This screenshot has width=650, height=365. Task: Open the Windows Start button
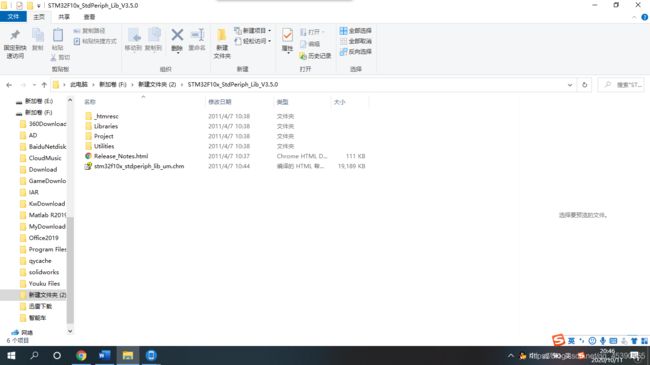coord(11,355)
